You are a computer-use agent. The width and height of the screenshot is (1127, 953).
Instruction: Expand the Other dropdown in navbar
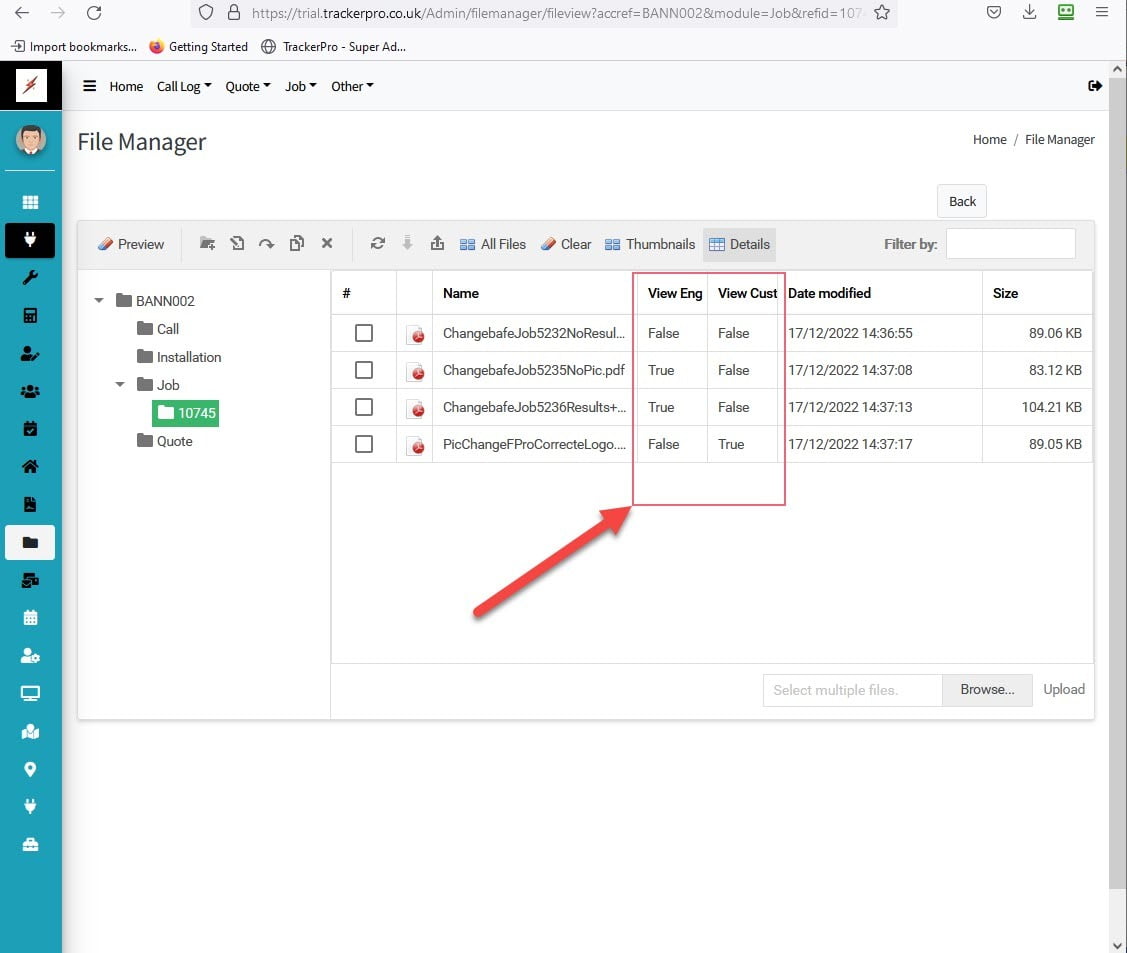pos(352,86)
